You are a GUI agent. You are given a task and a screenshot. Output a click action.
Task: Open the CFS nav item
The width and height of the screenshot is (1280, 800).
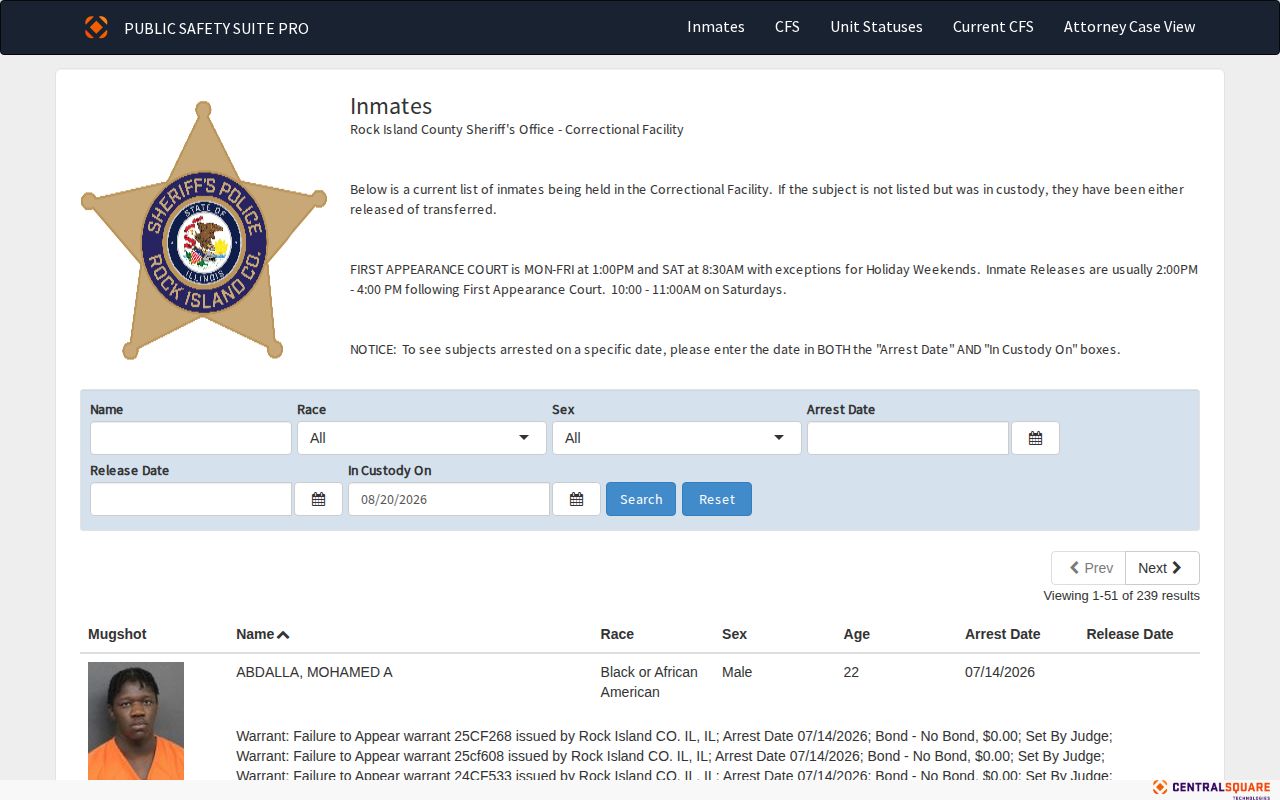[x=787, y=27]
